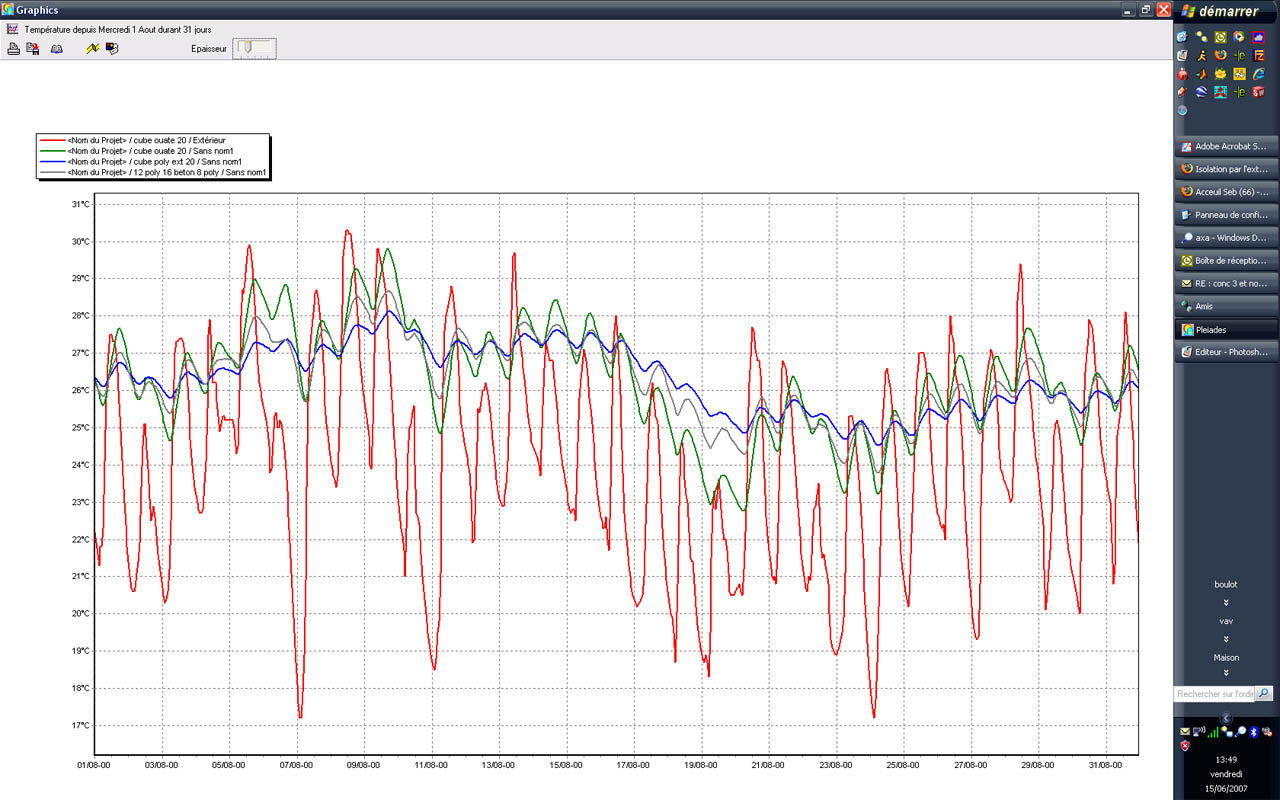Click the export/save document toolbar icon
This screenshot has width=1280, height=800.
(x=33, y=48)
